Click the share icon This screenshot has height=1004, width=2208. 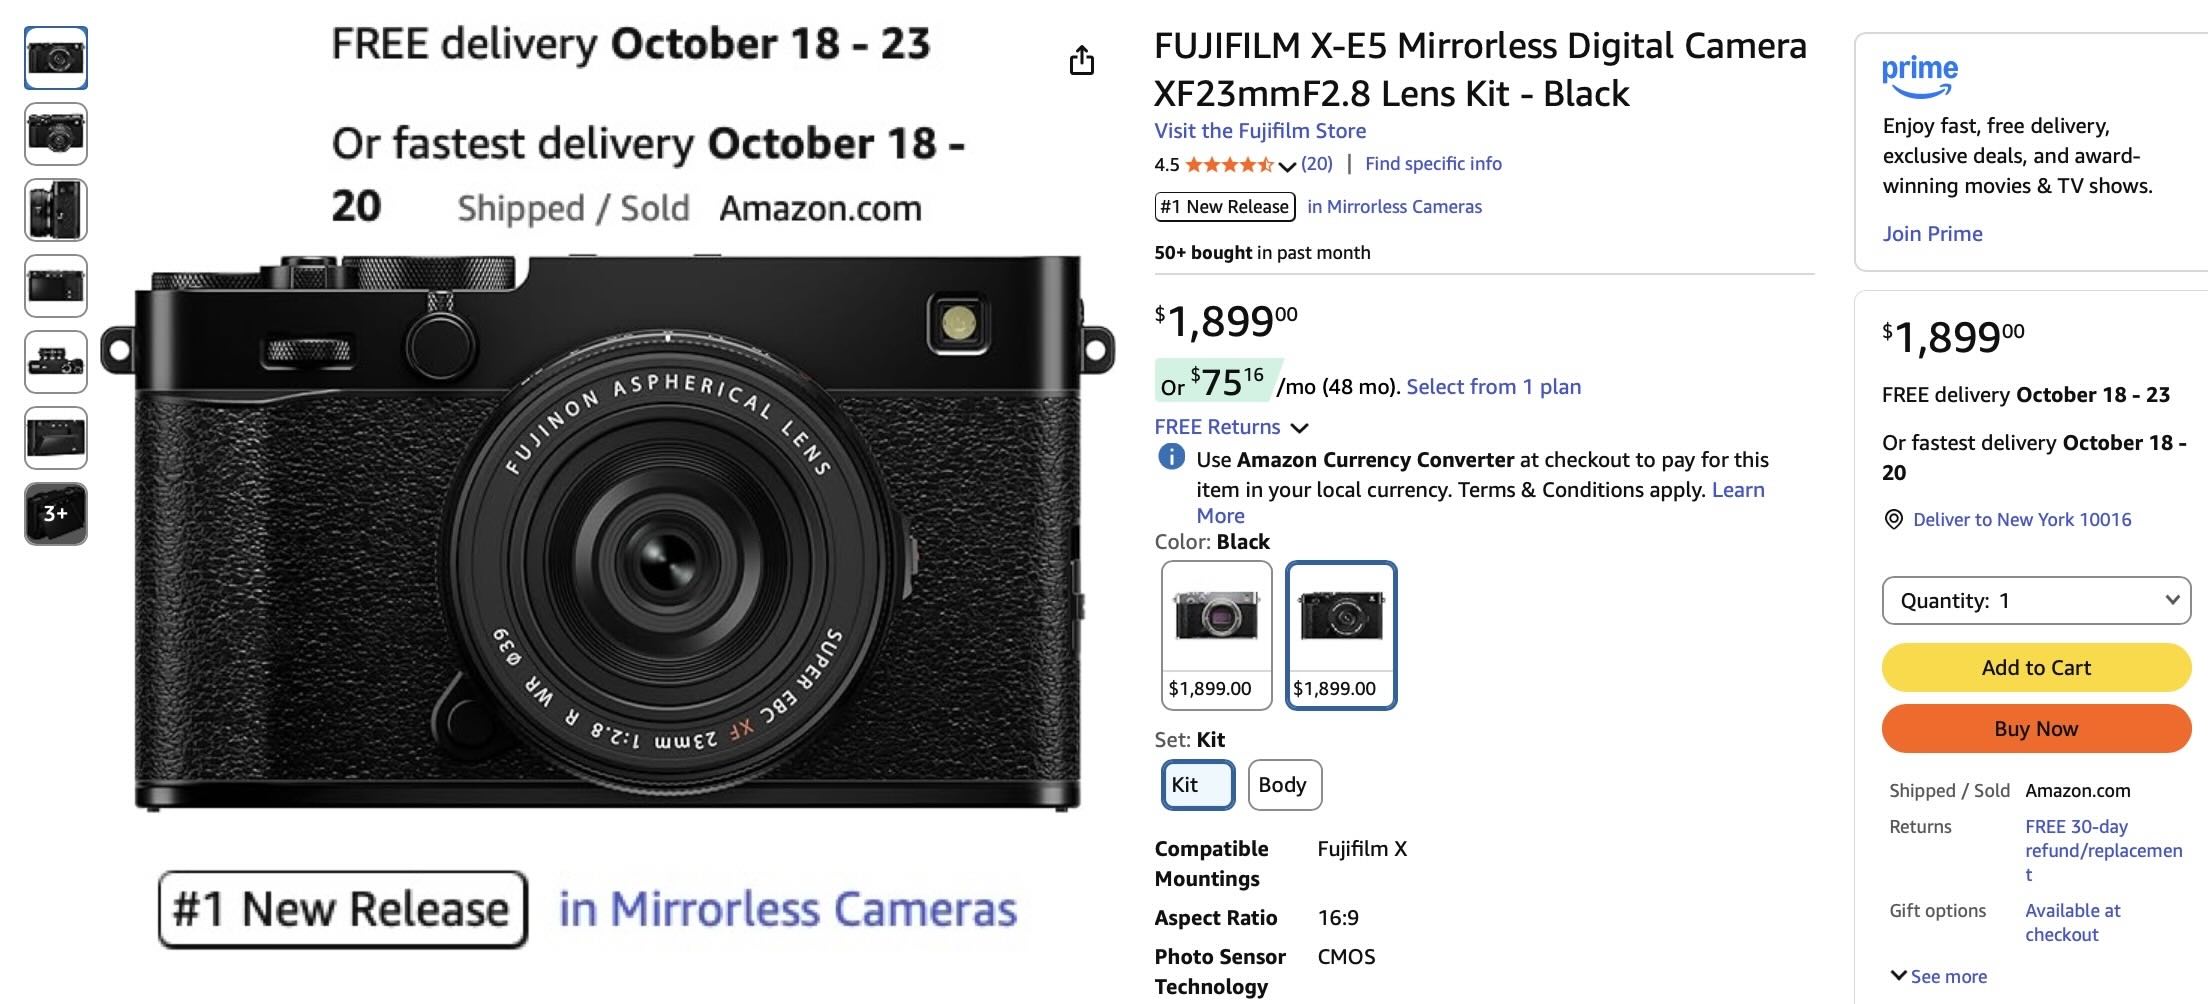pyautogui.click(x=1082, y=60)
